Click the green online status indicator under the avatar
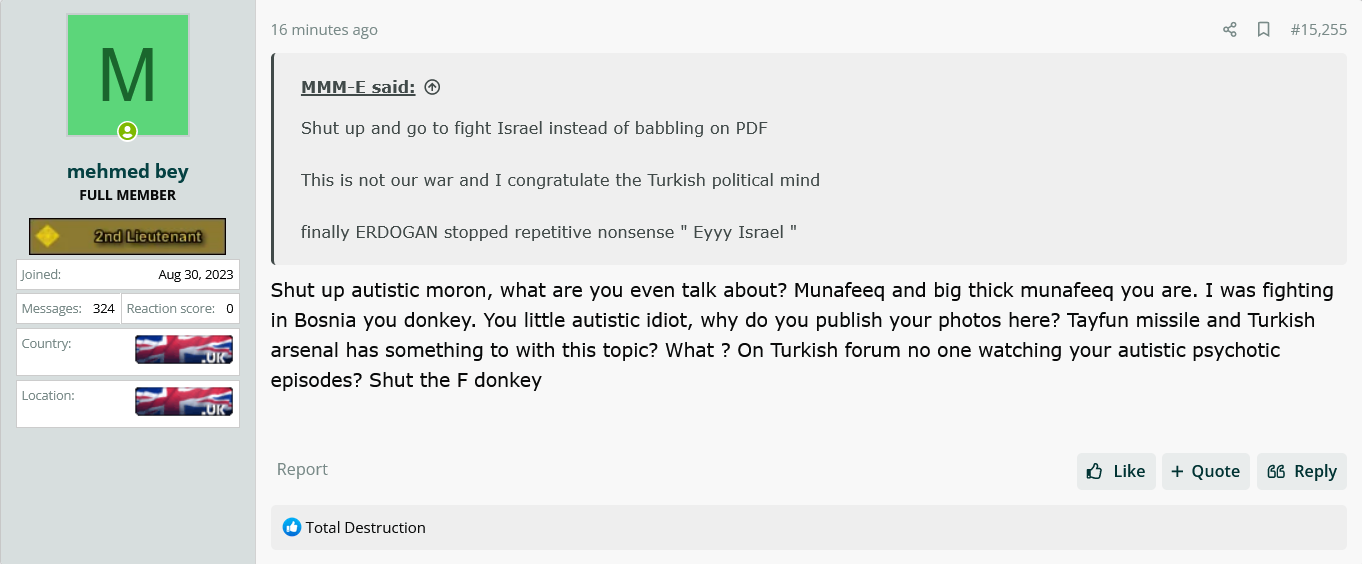1362x564 pixels. pyautogui.click(x=127, y=131)
